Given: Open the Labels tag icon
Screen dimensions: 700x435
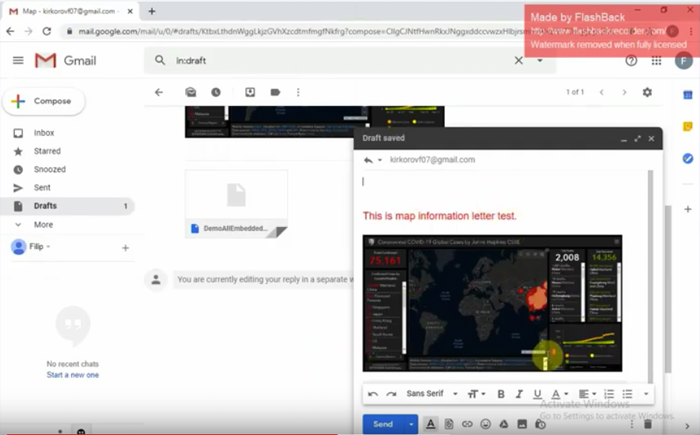Looking at the screenshot, I should click(275, 92).
